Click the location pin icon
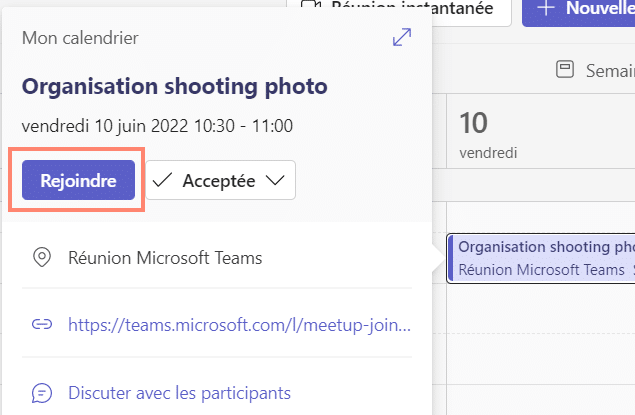This screenshot has height=415, width=635. [42, 257]
